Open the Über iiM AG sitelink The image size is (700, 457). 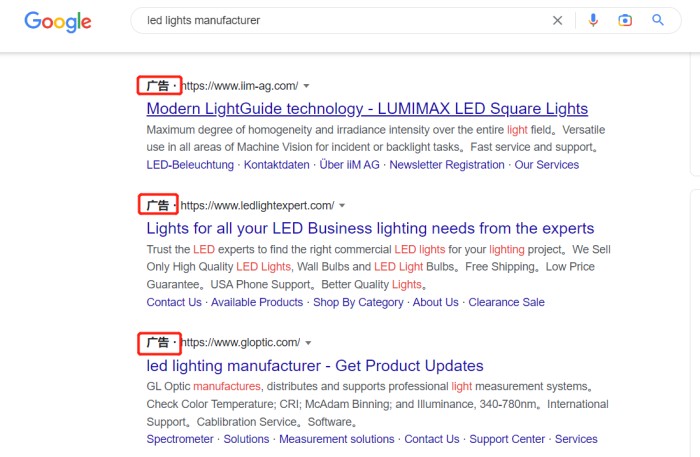[x=349, y=165]
